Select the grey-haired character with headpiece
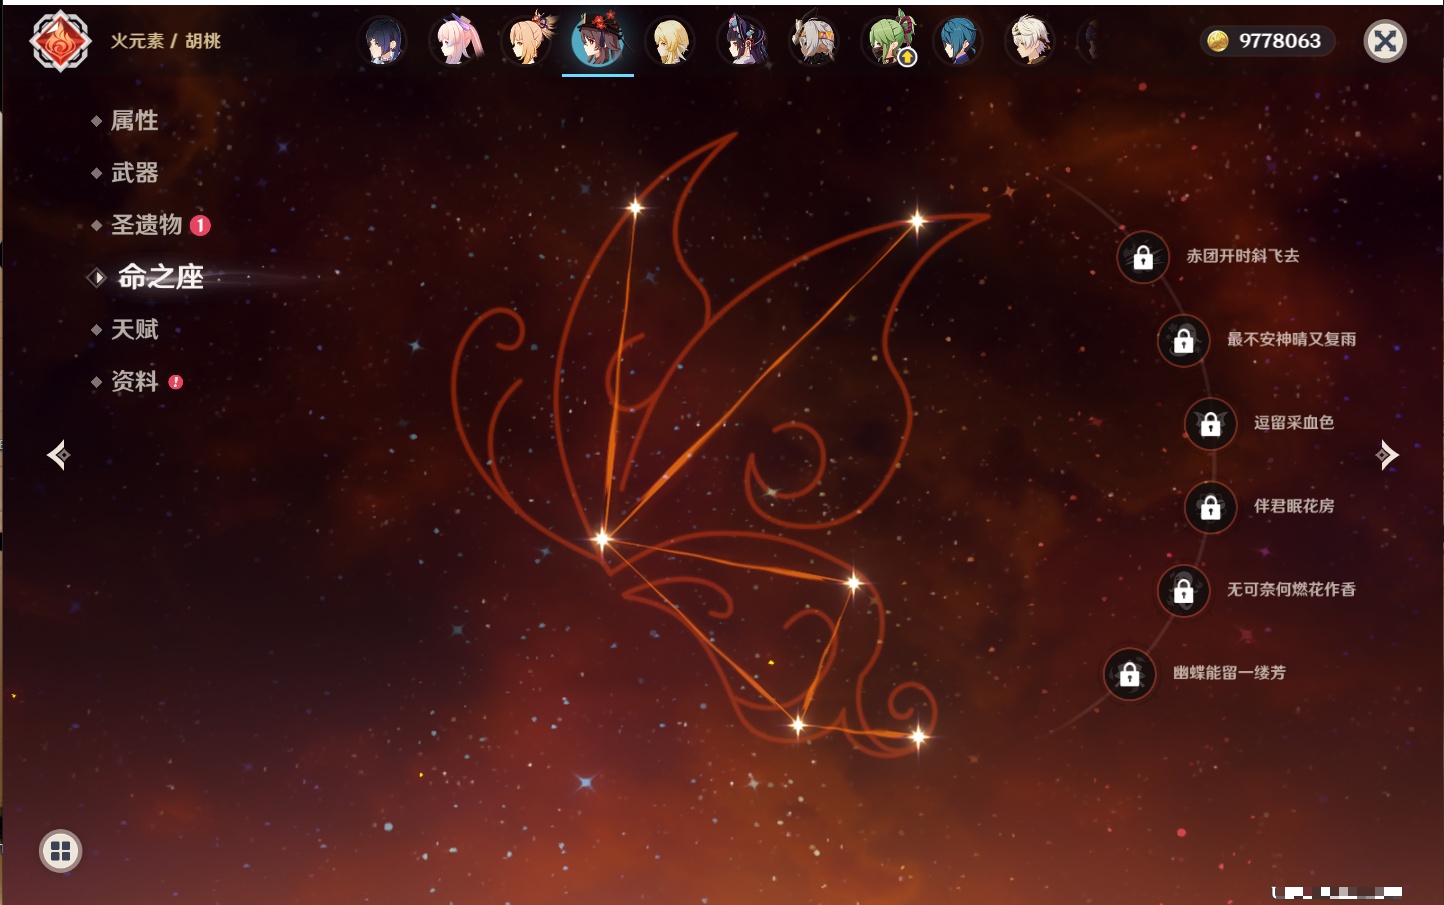 (x=815, y=41)
